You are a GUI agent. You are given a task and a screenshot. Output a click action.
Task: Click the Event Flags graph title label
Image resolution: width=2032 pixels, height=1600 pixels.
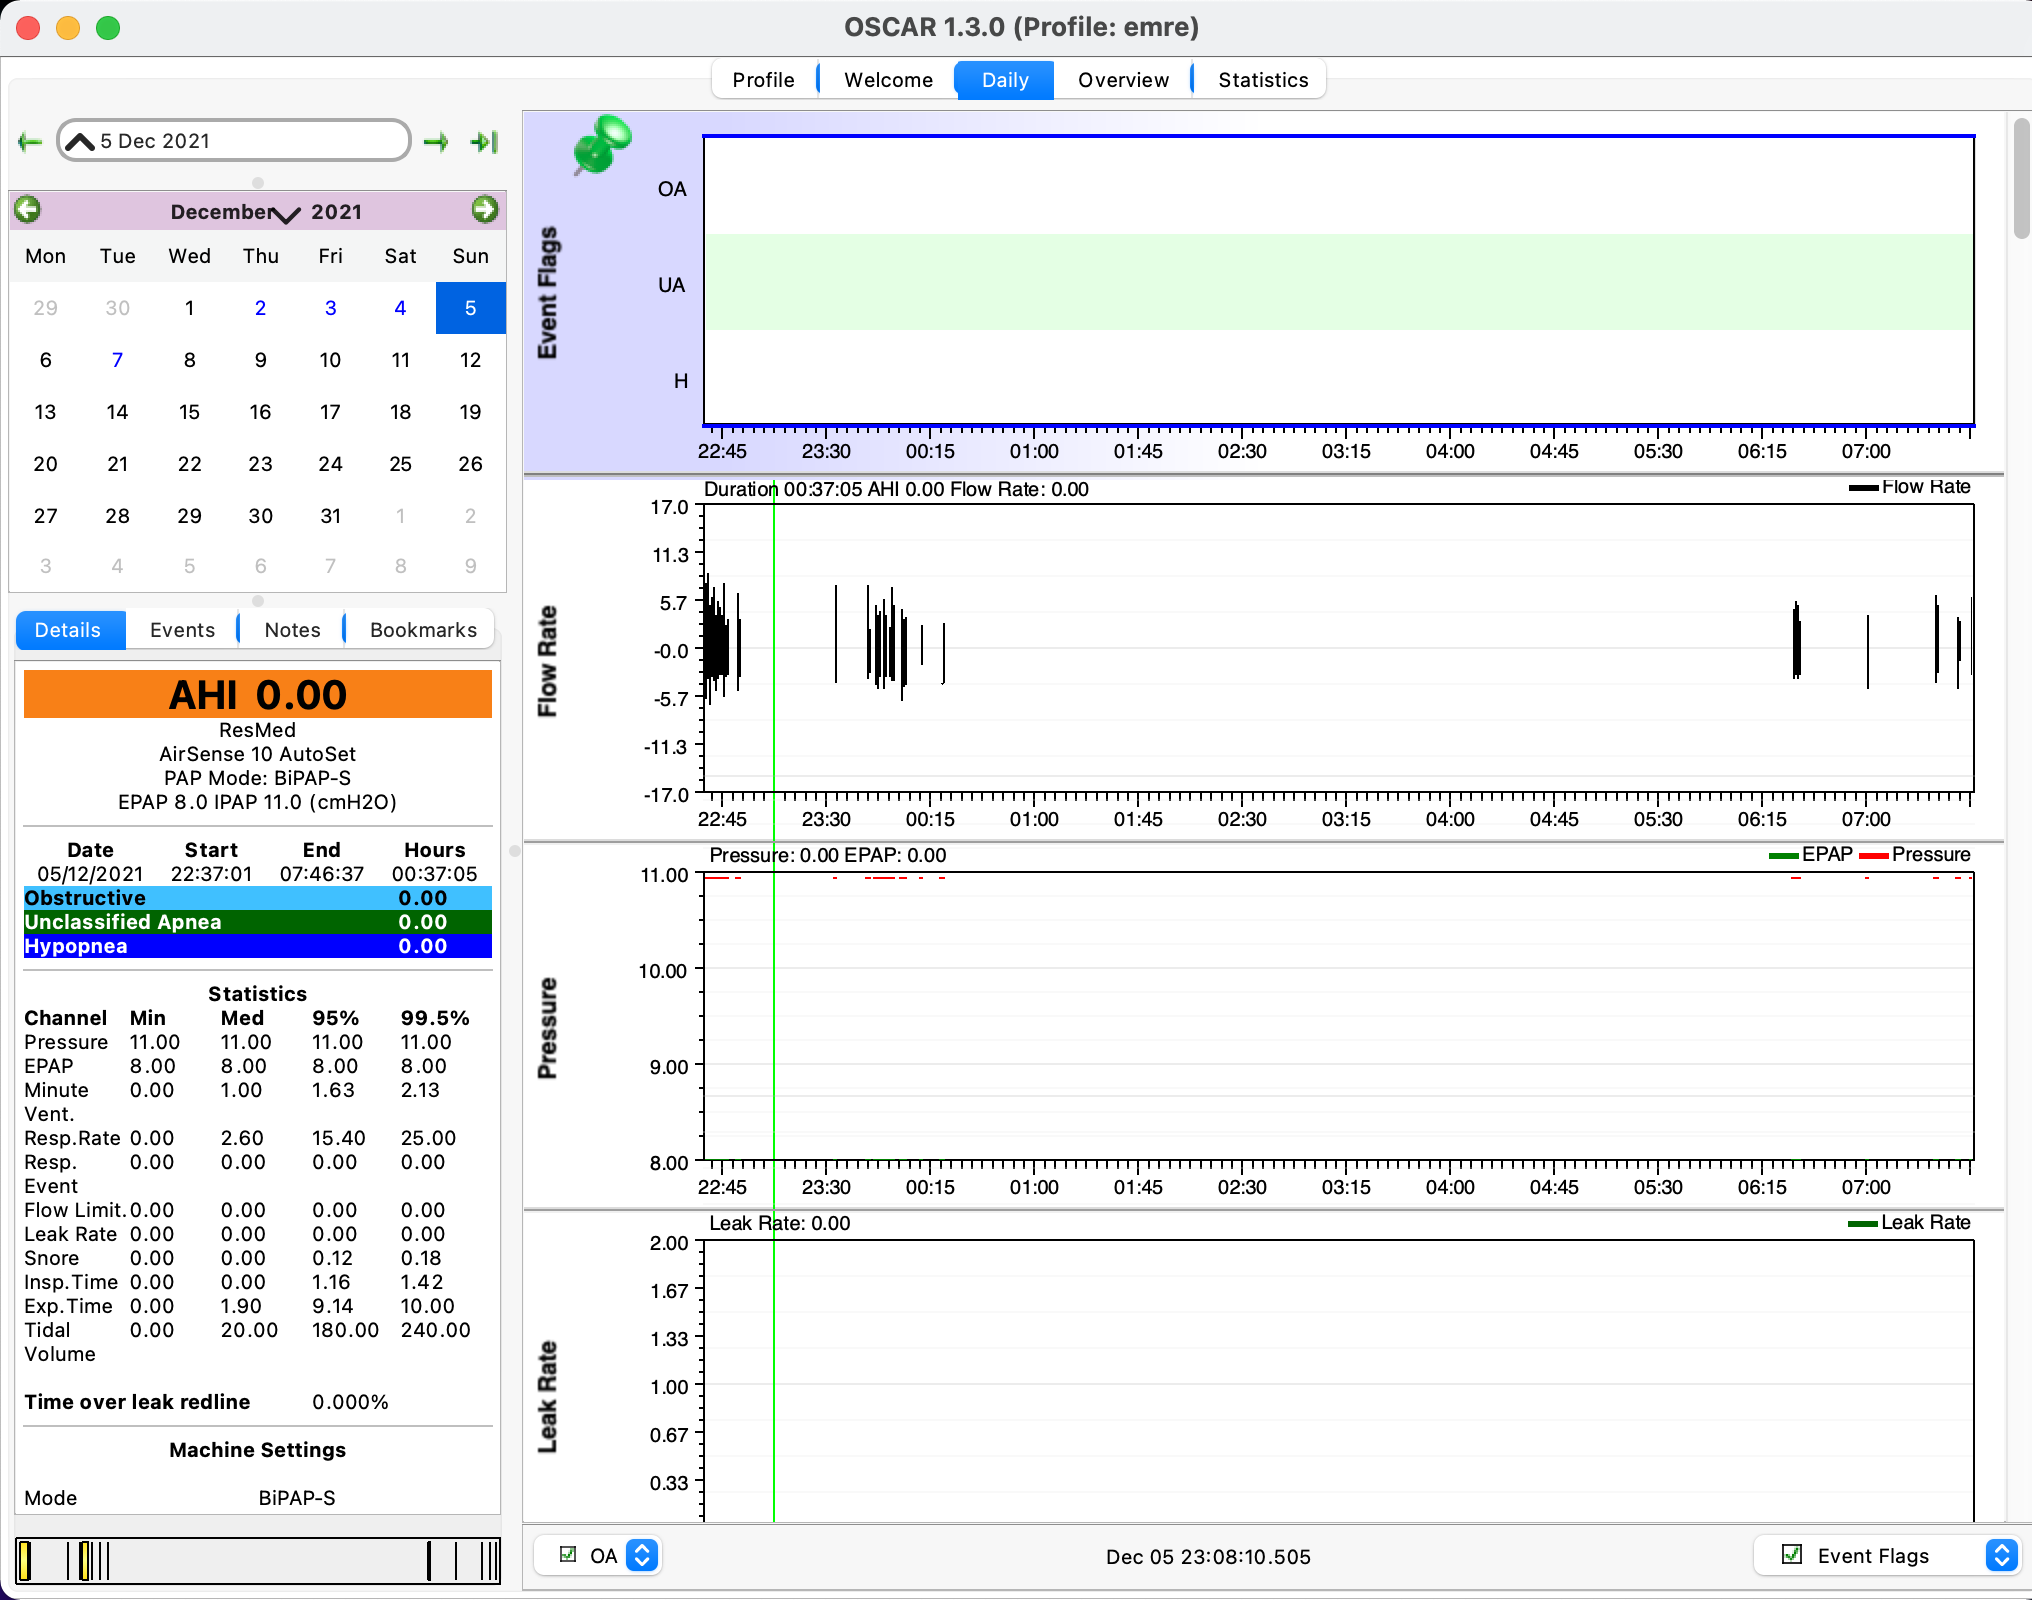point(547,293)
